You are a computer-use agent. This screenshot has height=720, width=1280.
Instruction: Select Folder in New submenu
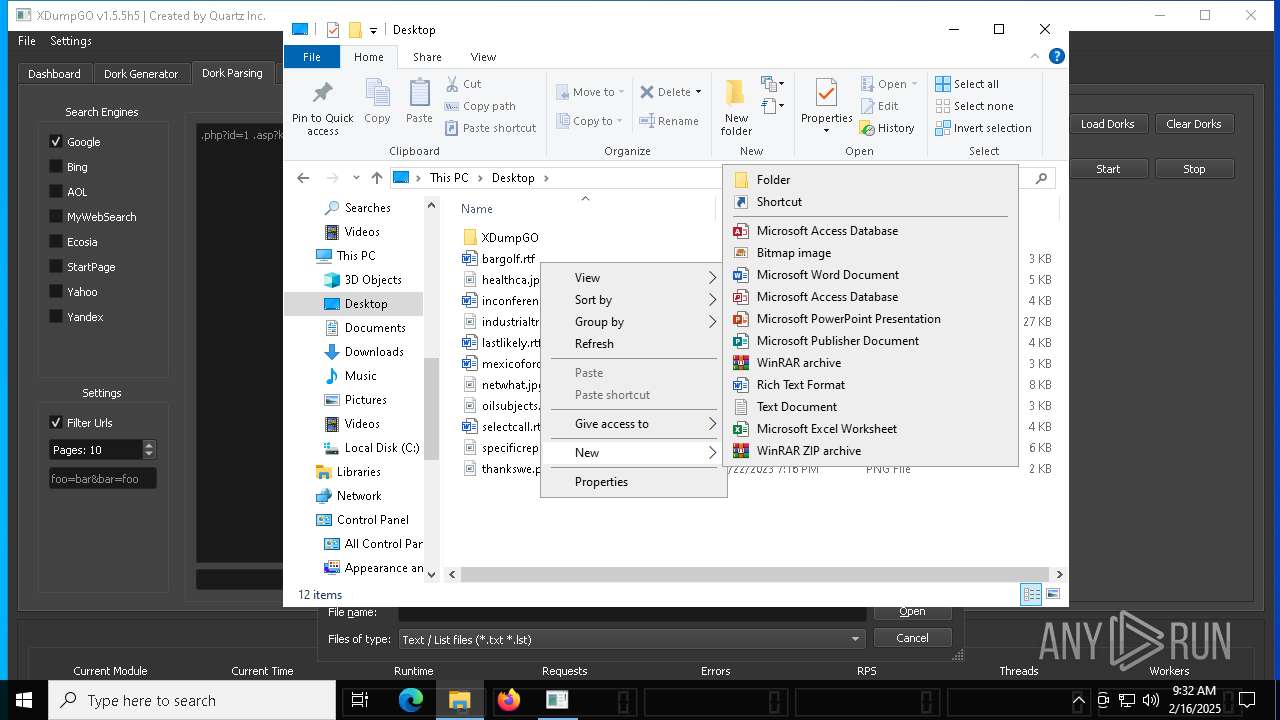(x=870, y=180)
